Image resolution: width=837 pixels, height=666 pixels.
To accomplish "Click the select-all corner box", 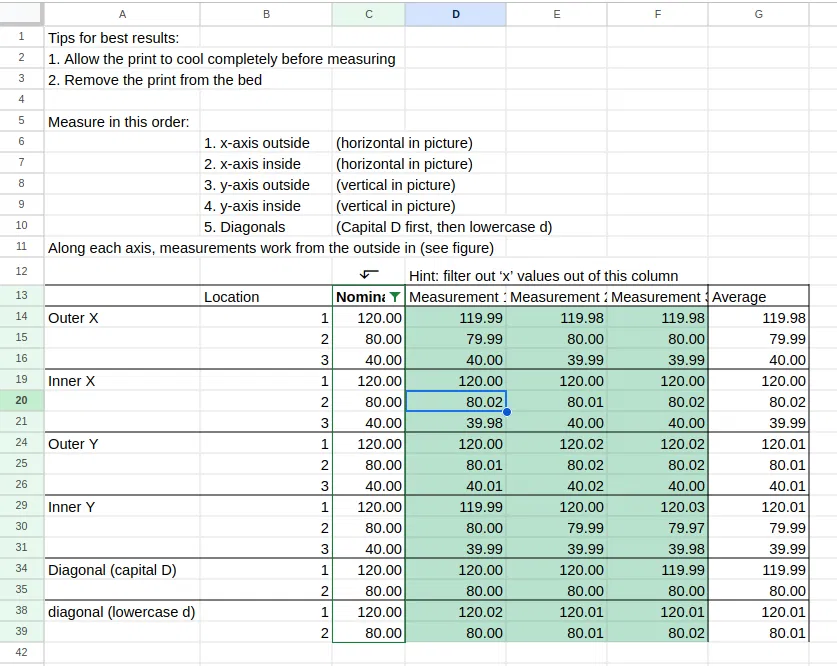I will (x=21, y=14).
